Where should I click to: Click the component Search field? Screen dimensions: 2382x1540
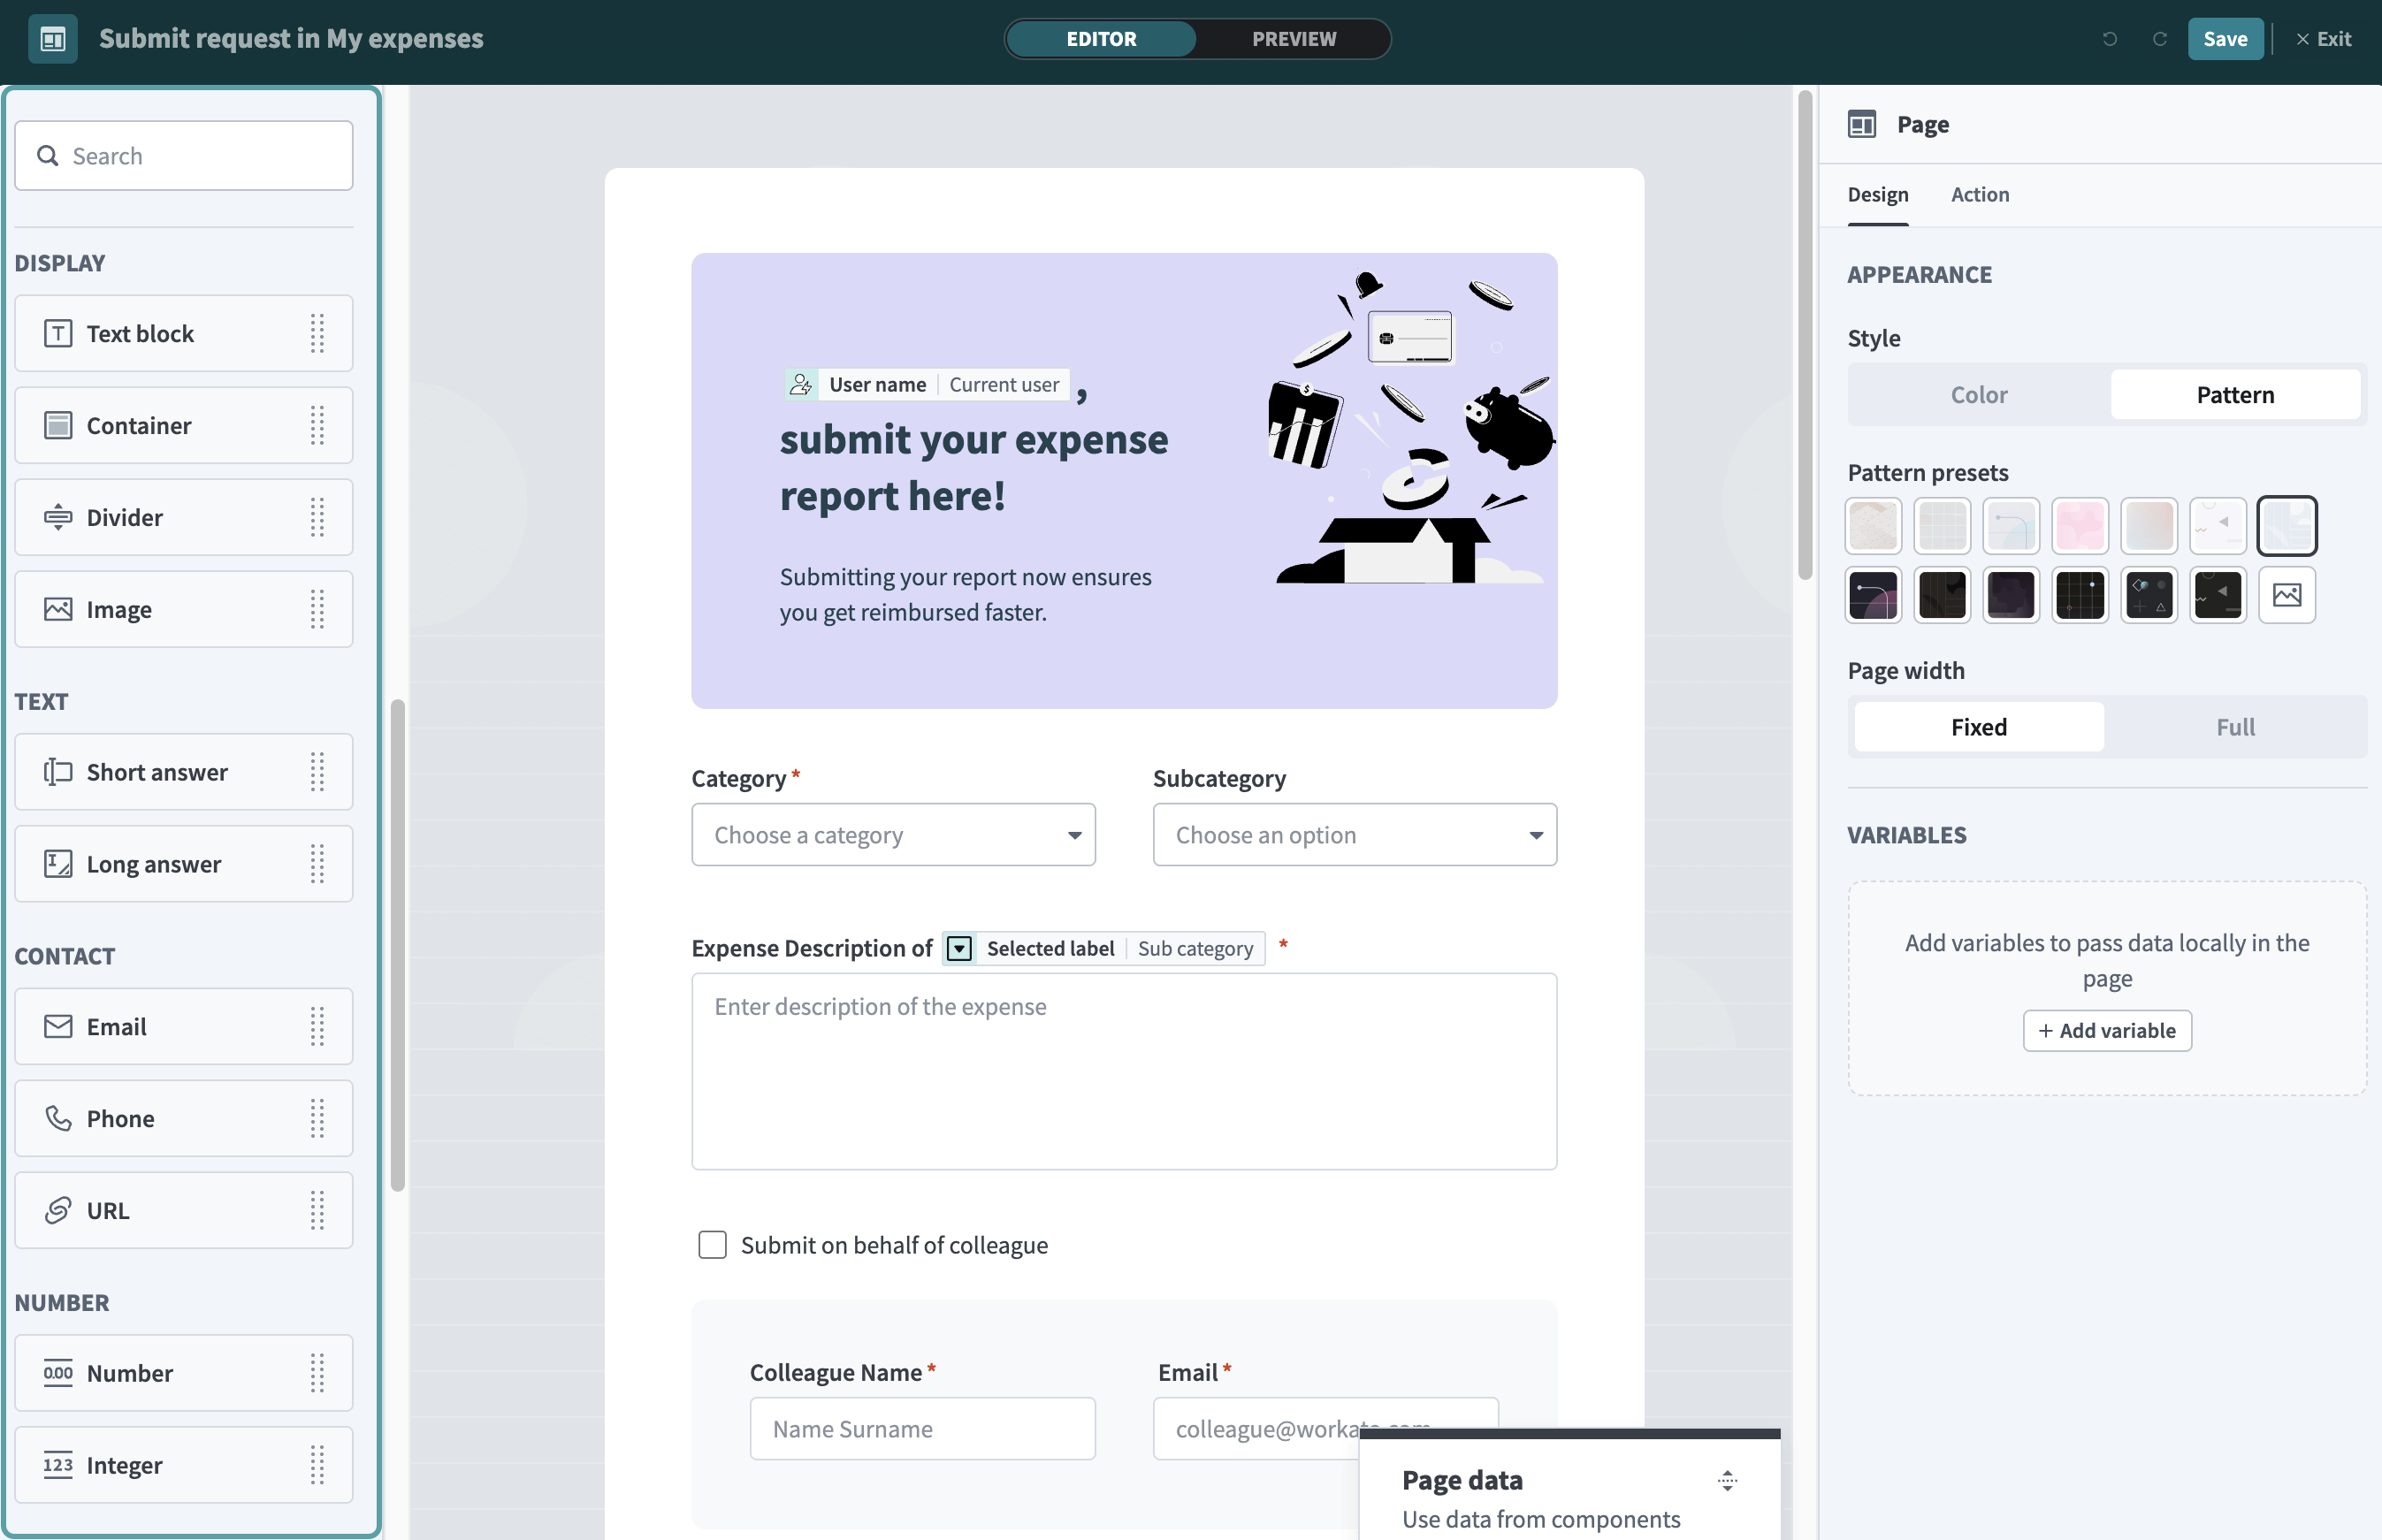pos(183,155)
